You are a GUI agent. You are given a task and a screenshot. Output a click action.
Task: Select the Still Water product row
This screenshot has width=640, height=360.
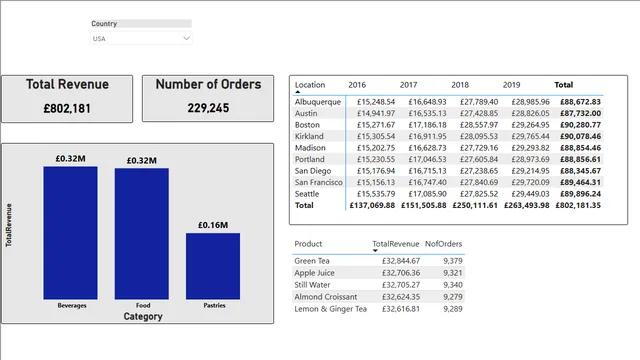coord(378,285)
